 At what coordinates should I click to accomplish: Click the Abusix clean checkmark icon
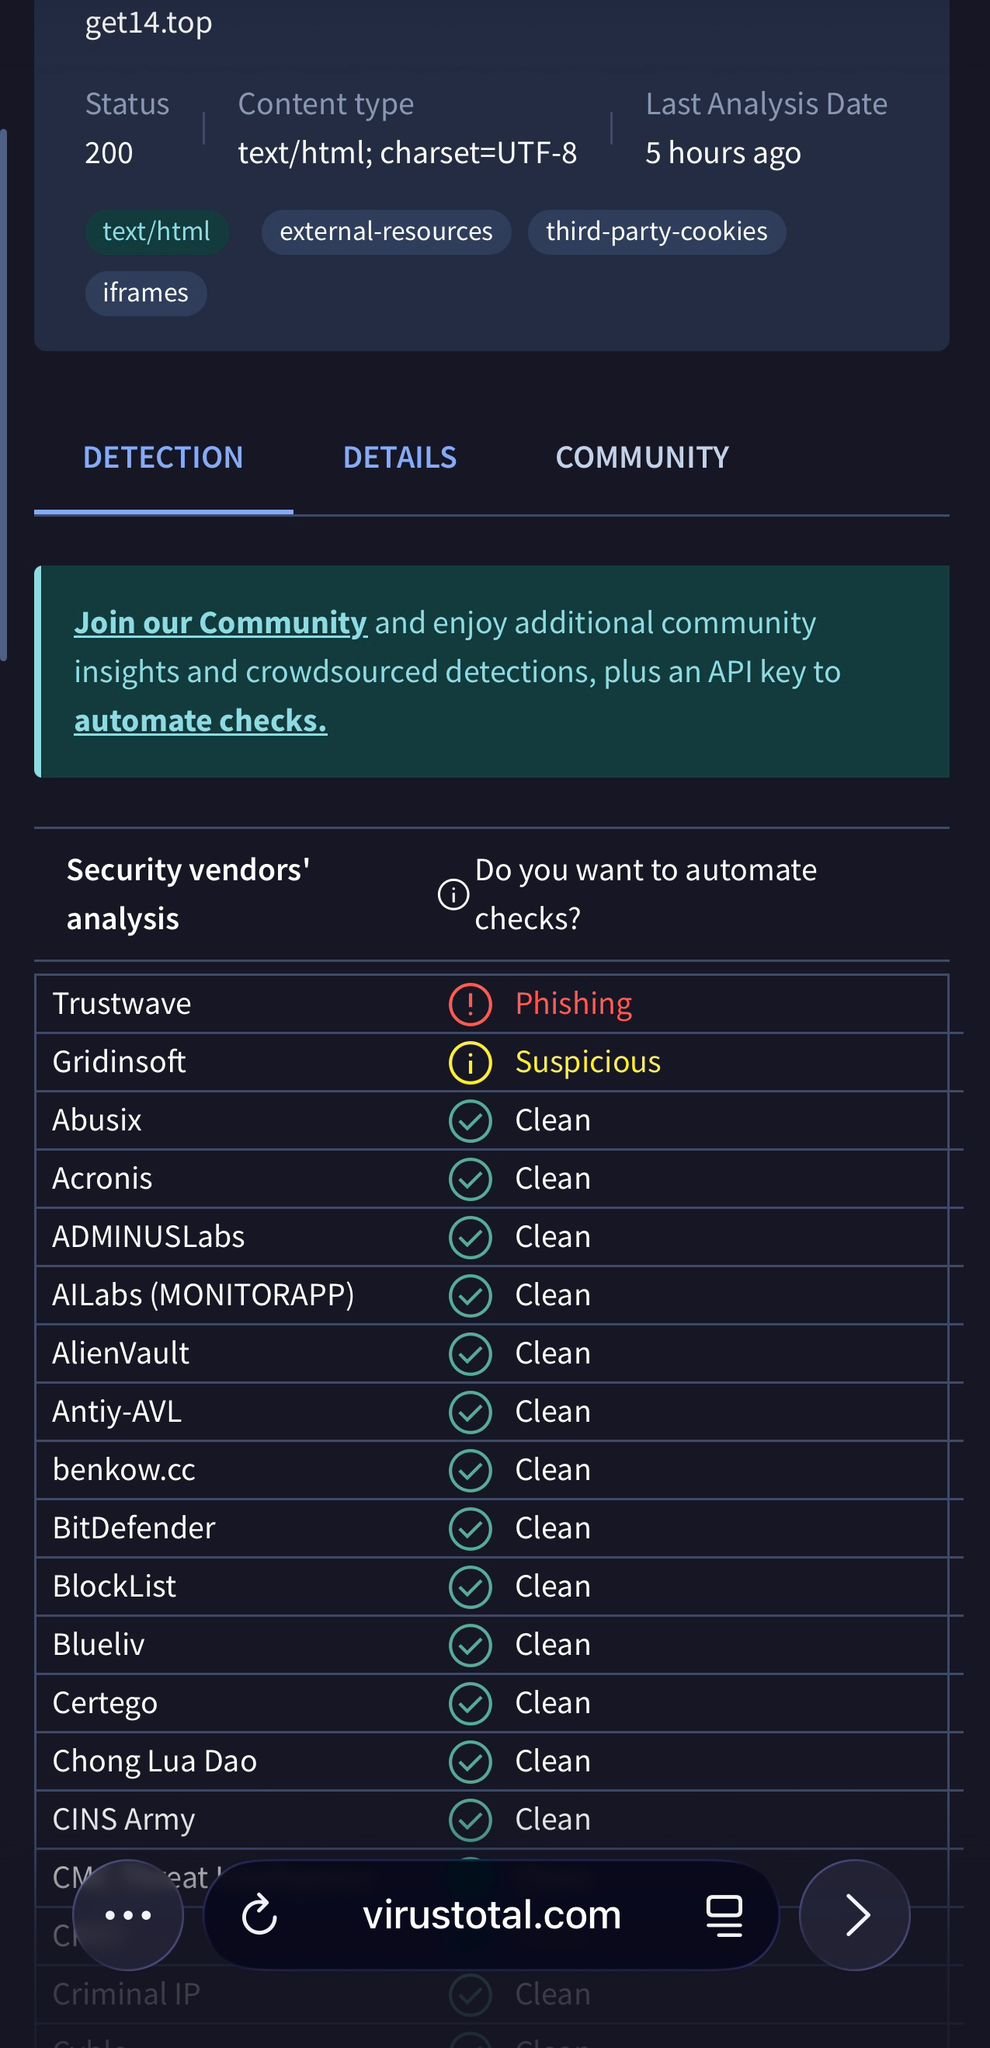coord(470,1121)
